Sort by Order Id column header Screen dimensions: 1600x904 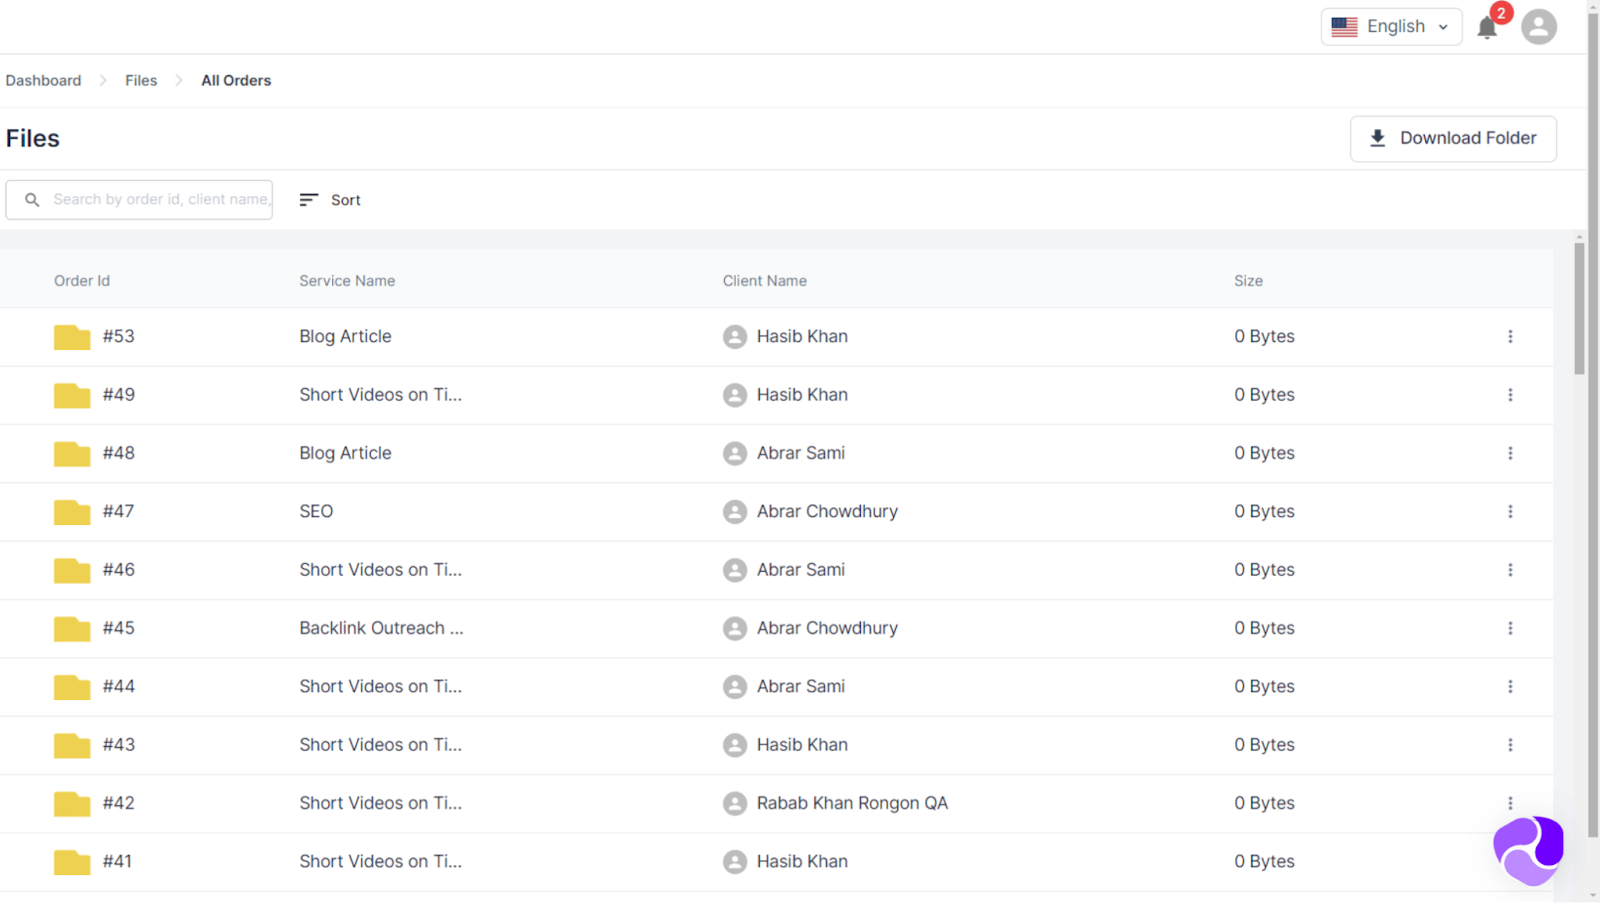click(82, 281)
